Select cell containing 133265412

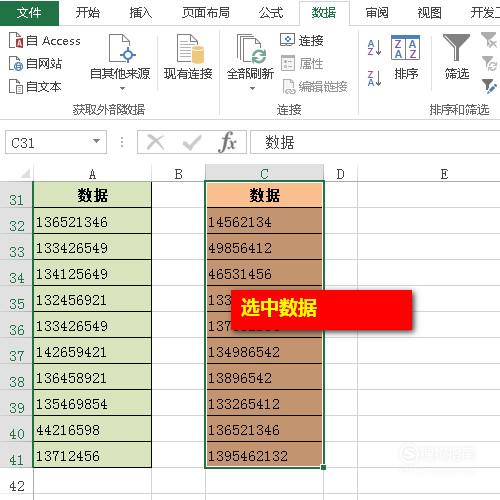pos(264,403)
